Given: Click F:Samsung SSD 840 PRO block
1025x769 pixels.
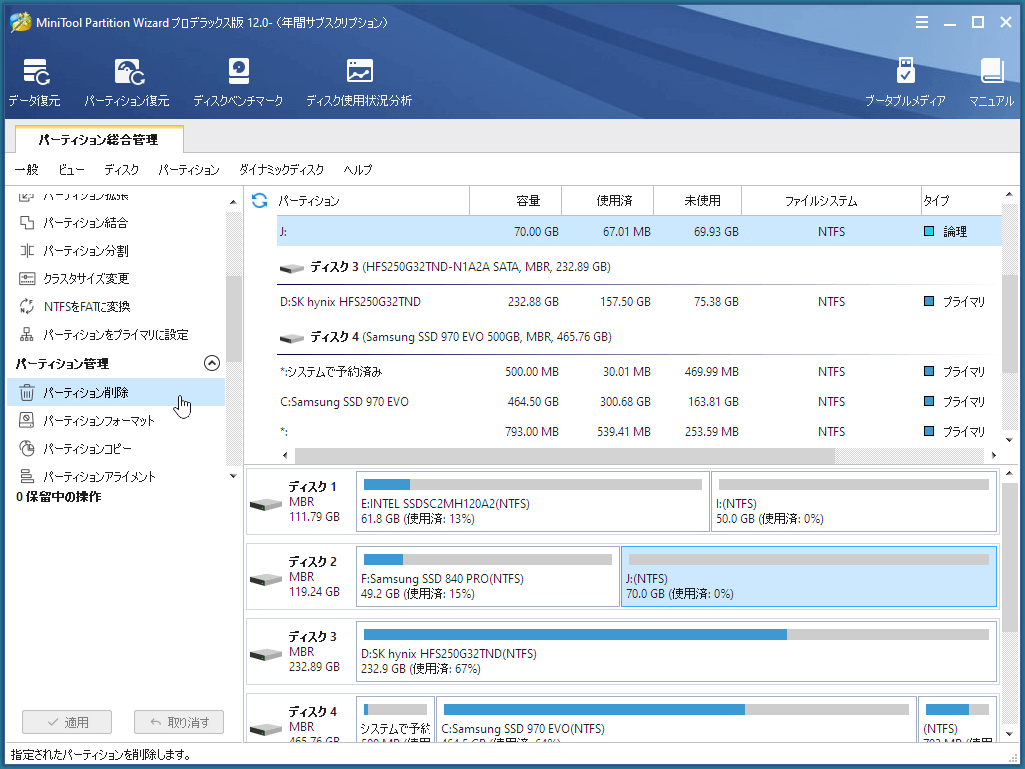Looking at the screenshot, I should tap(488, 577).
